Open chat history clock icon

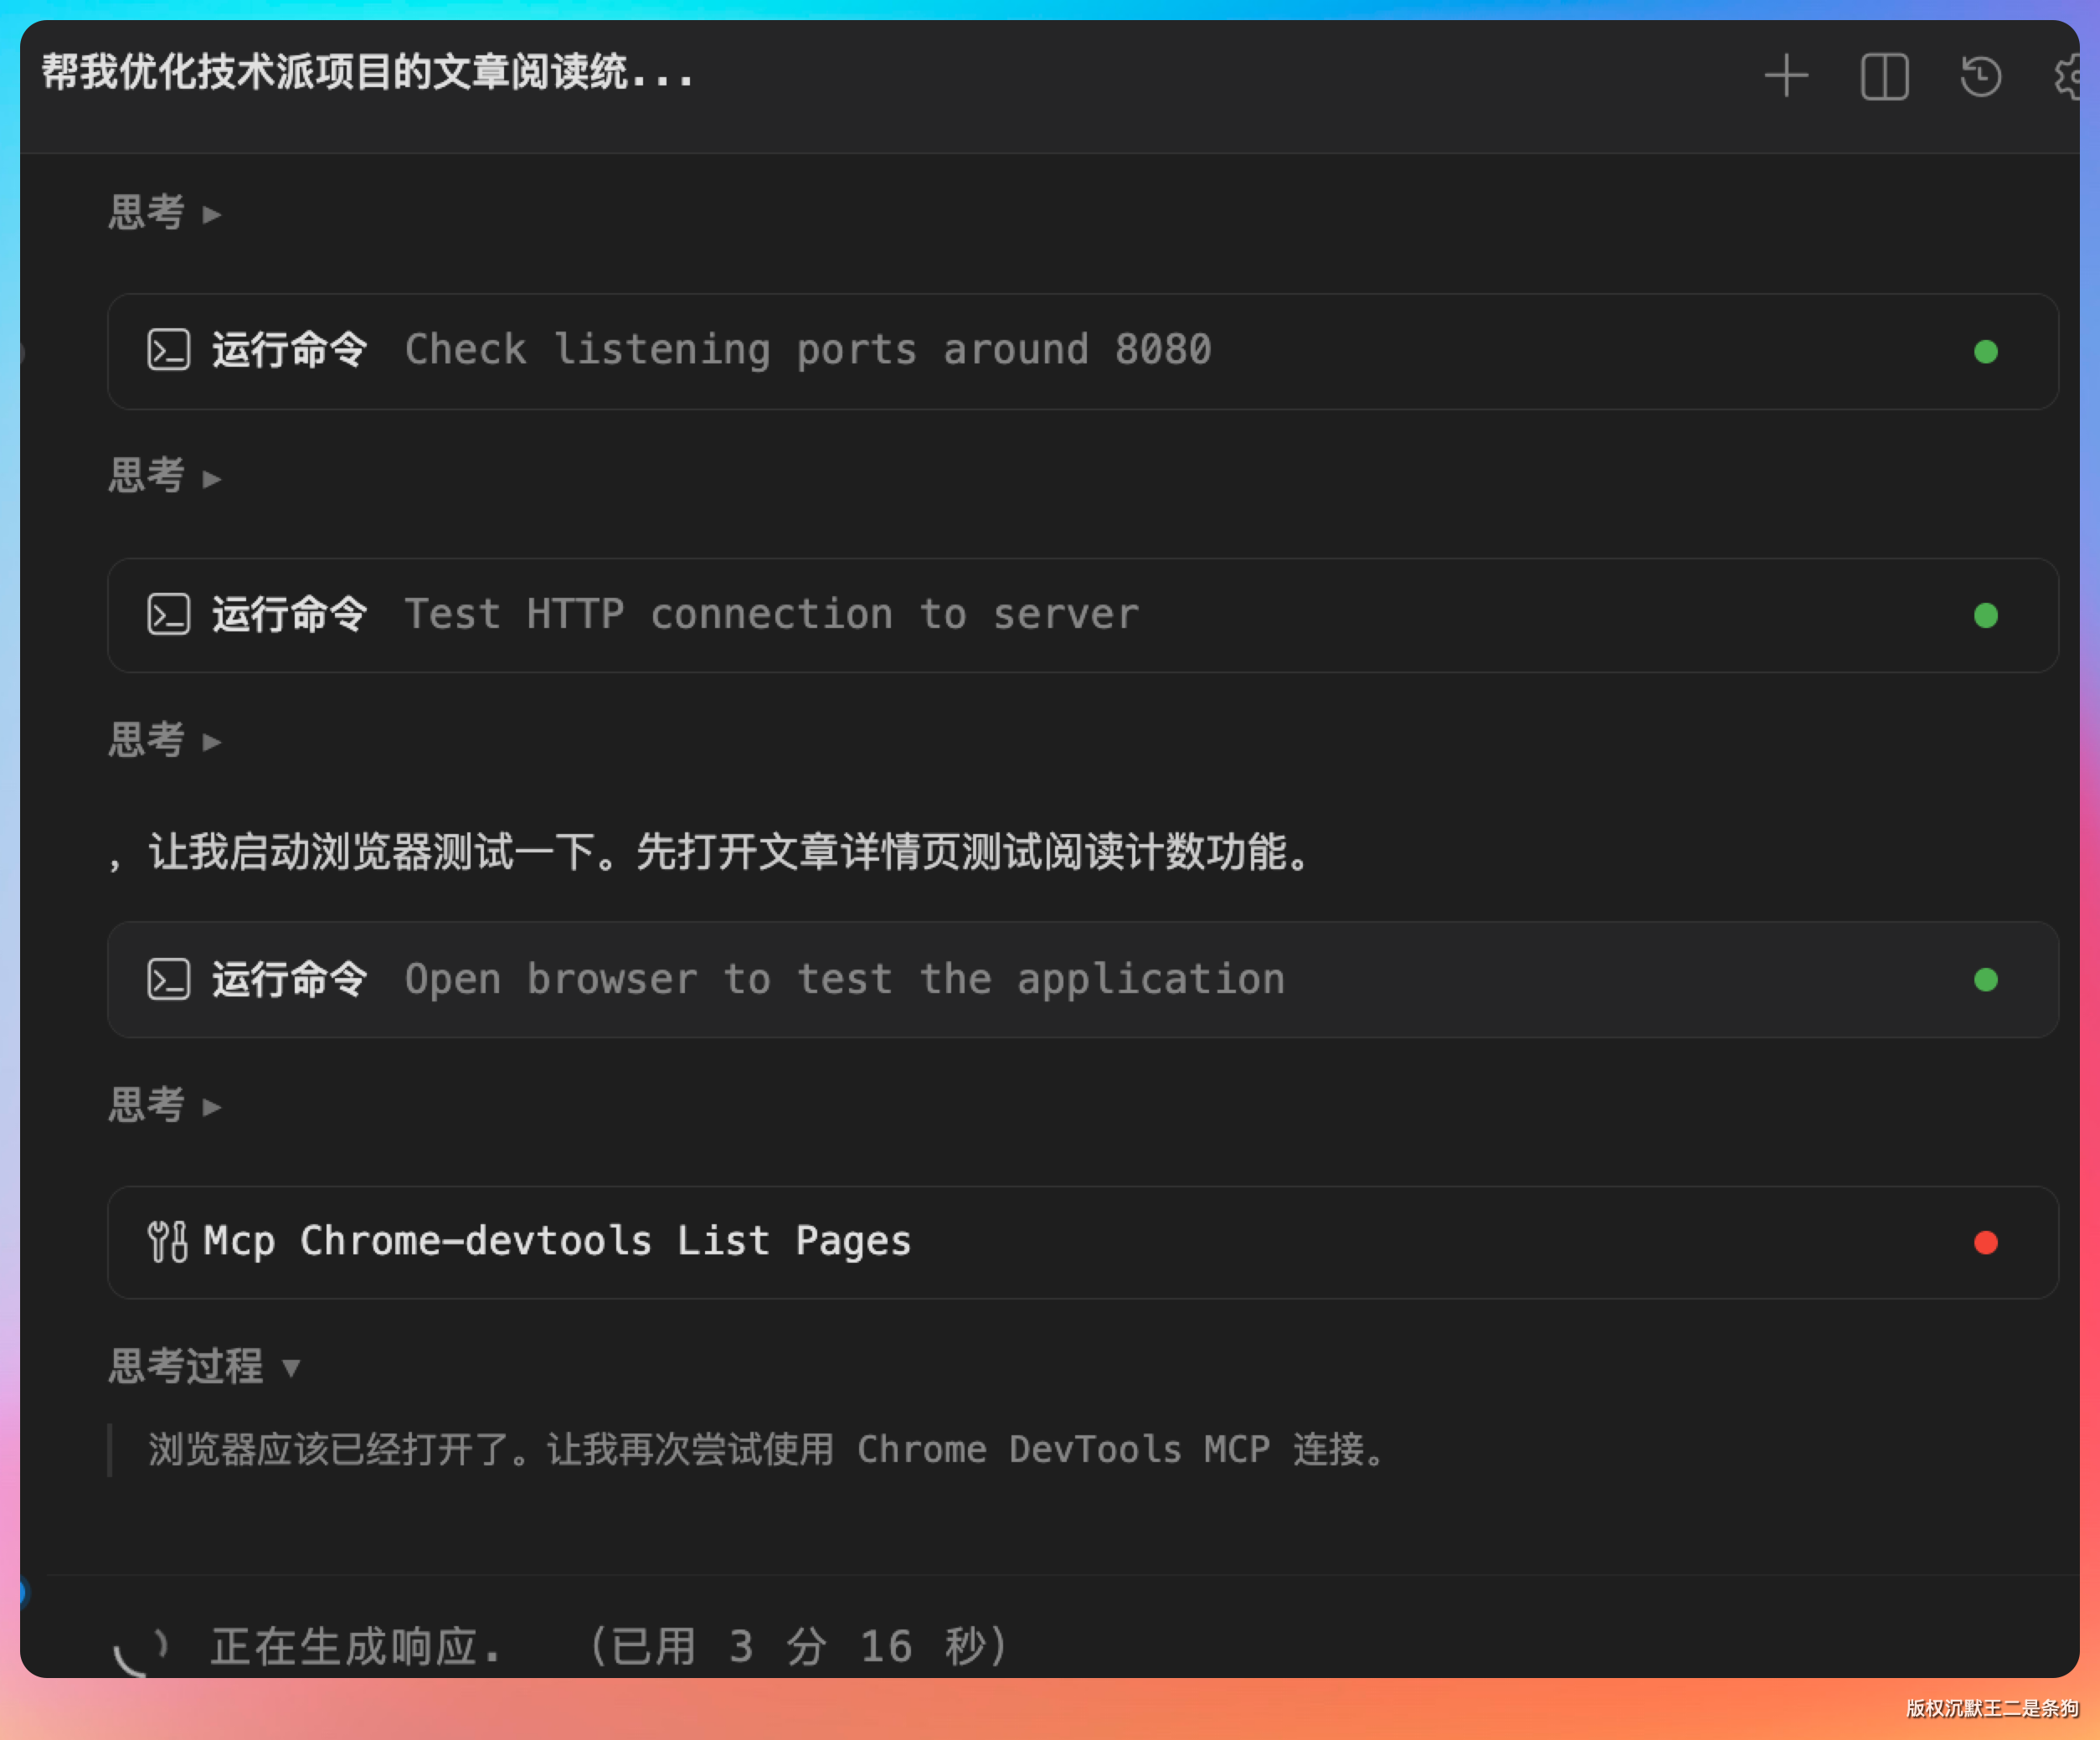coord(1980,77)
